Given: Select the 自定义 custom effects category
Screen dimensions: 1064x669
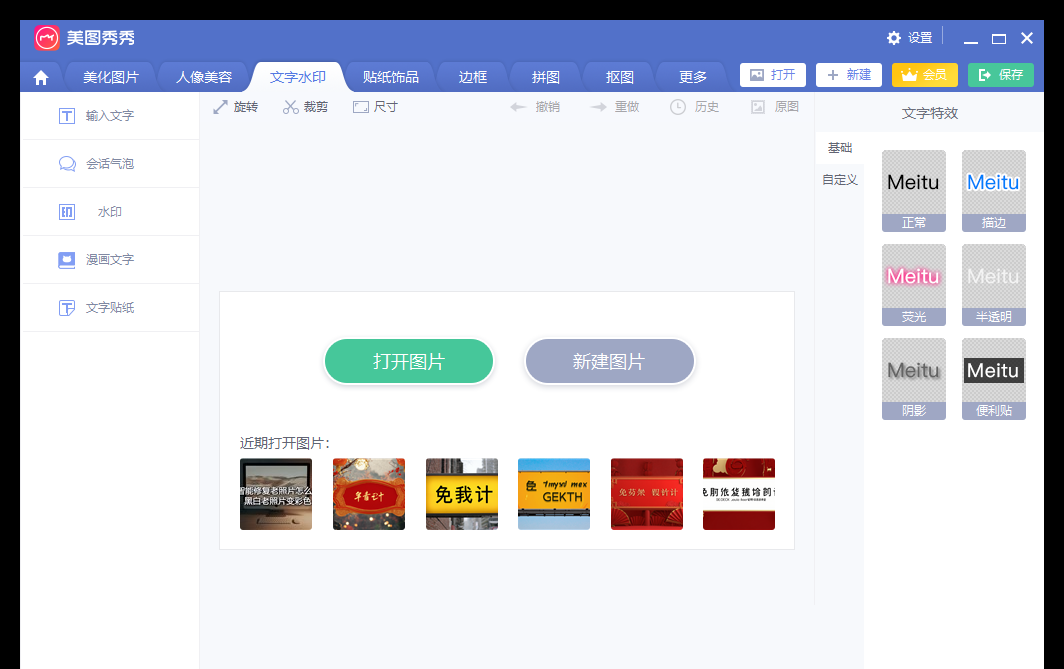Looking at the screenshot, I should pos(839,180).
